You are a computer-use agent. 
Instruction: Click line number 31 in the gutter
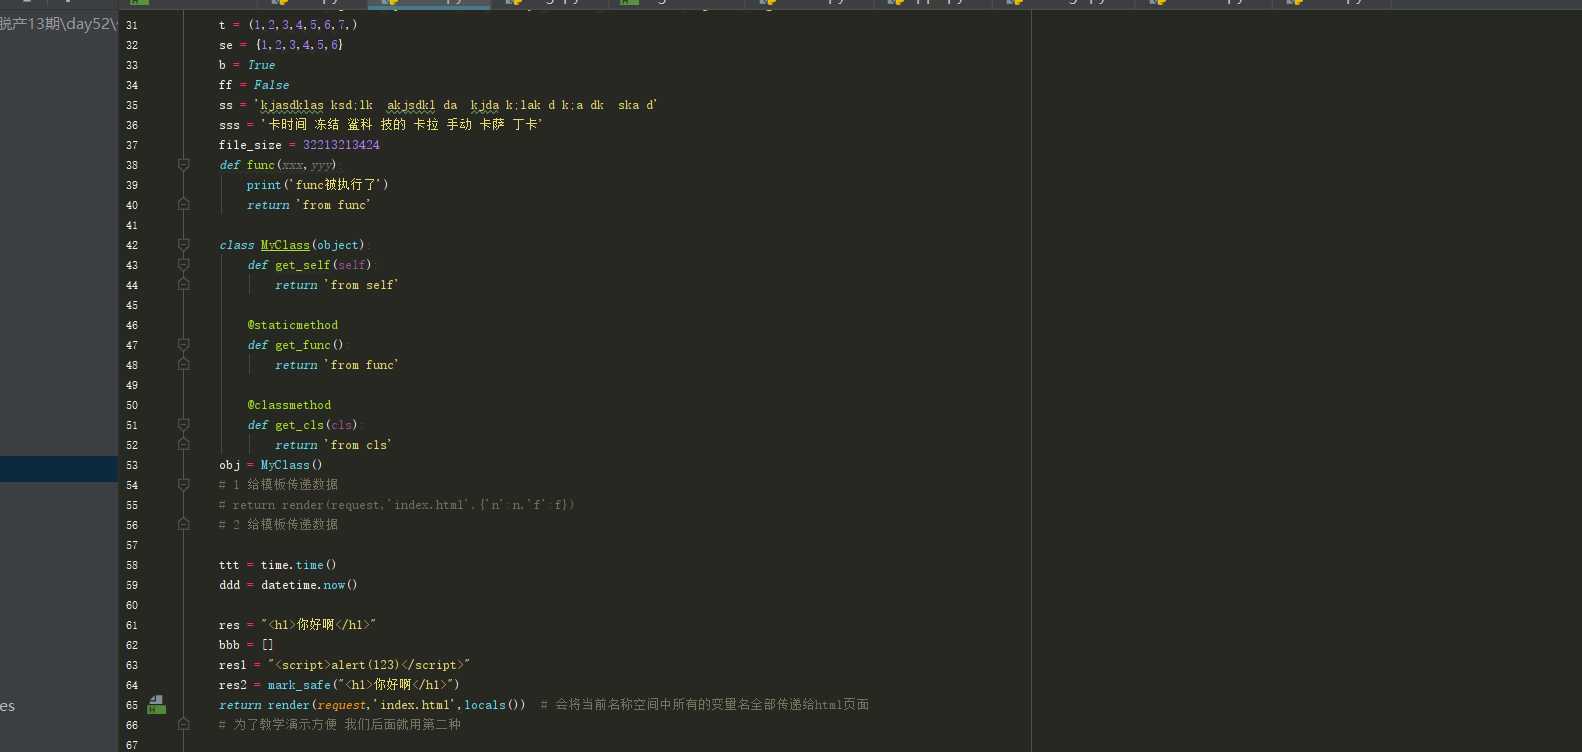(132, 25)
